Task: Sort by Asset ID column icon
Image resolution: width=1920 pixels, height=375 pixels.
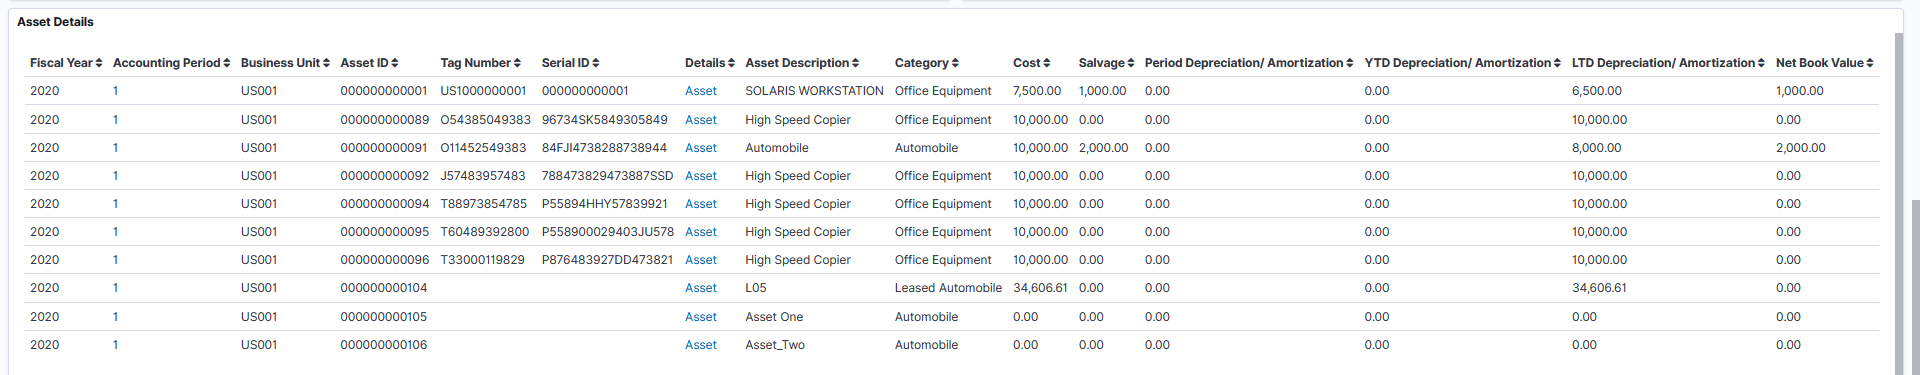Action: (395, 63)
